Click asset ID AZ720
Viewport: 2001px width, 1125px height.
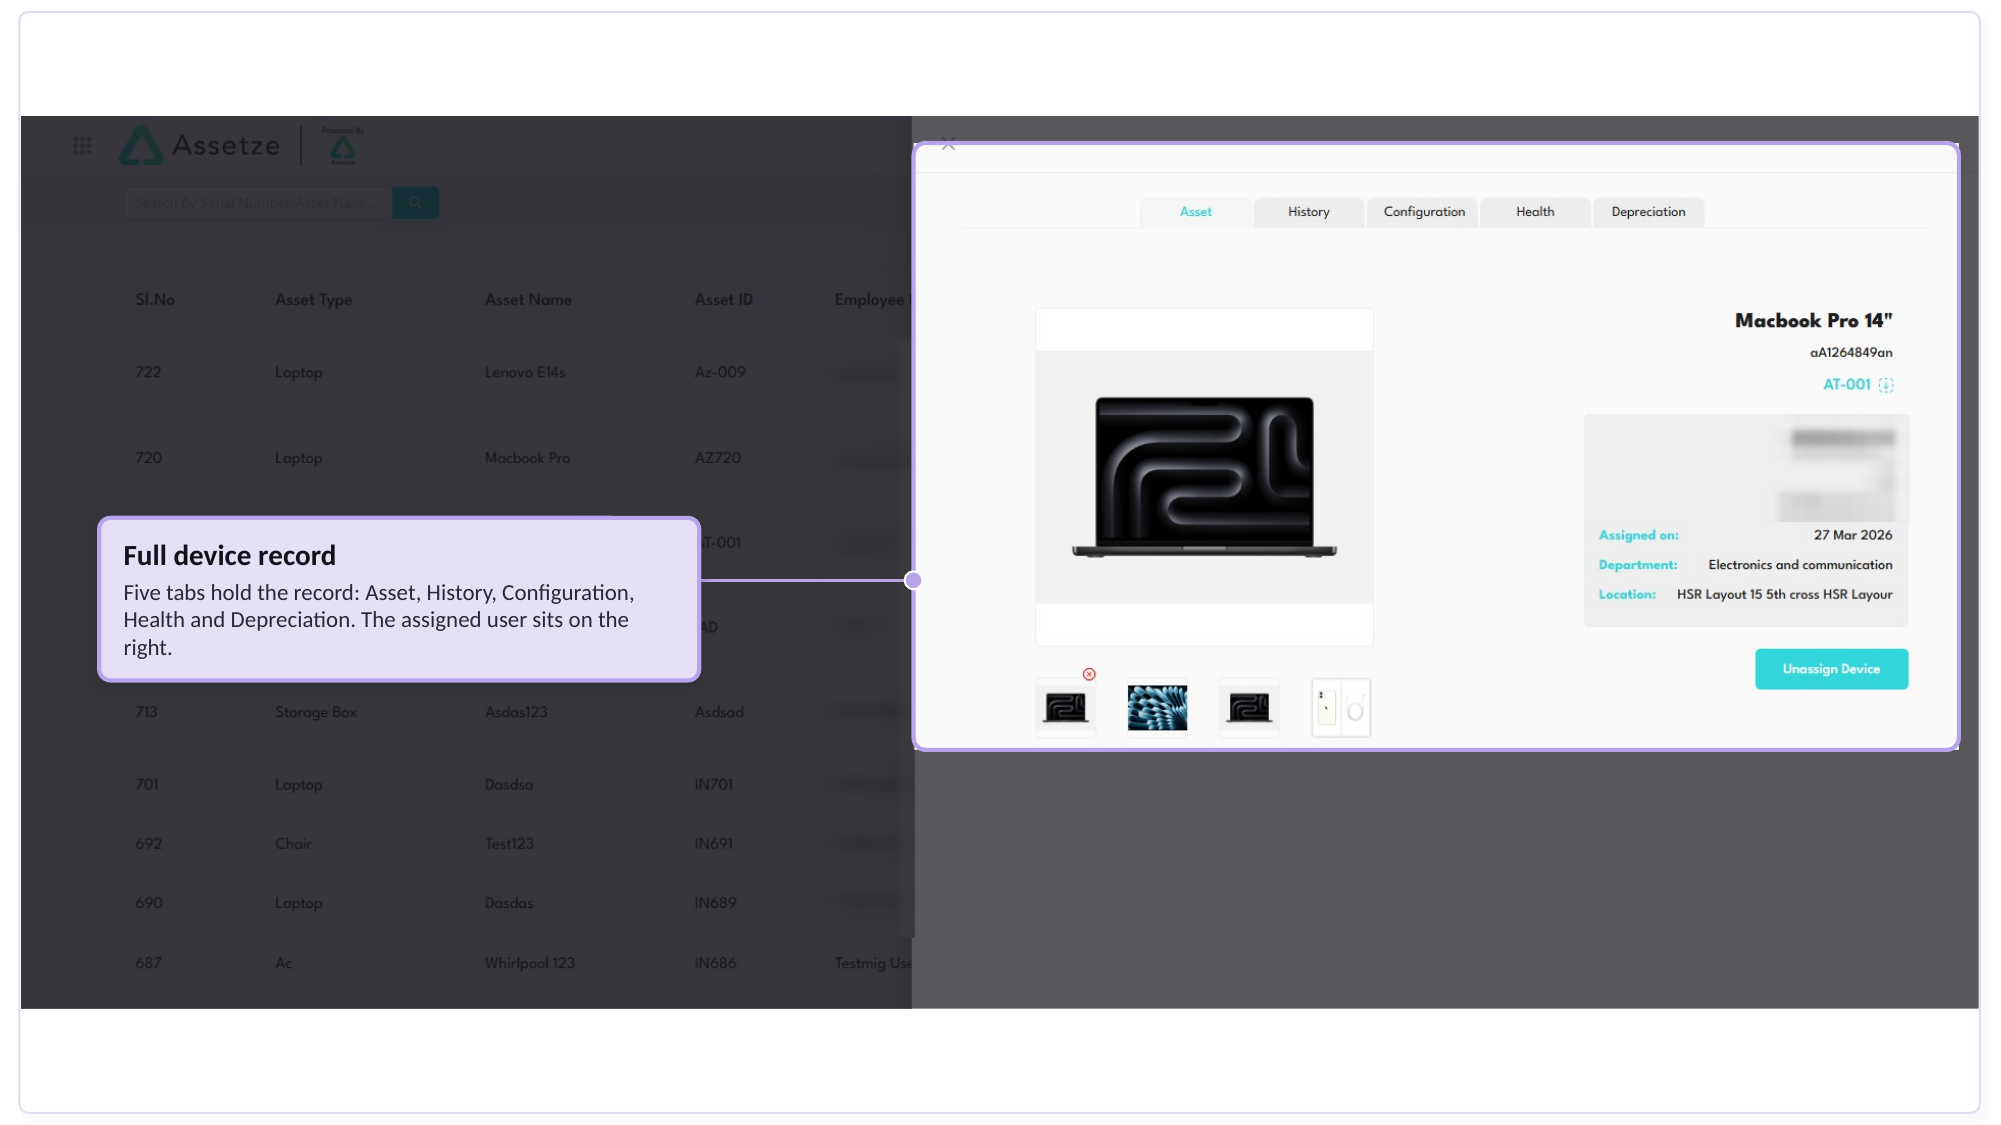718,458
